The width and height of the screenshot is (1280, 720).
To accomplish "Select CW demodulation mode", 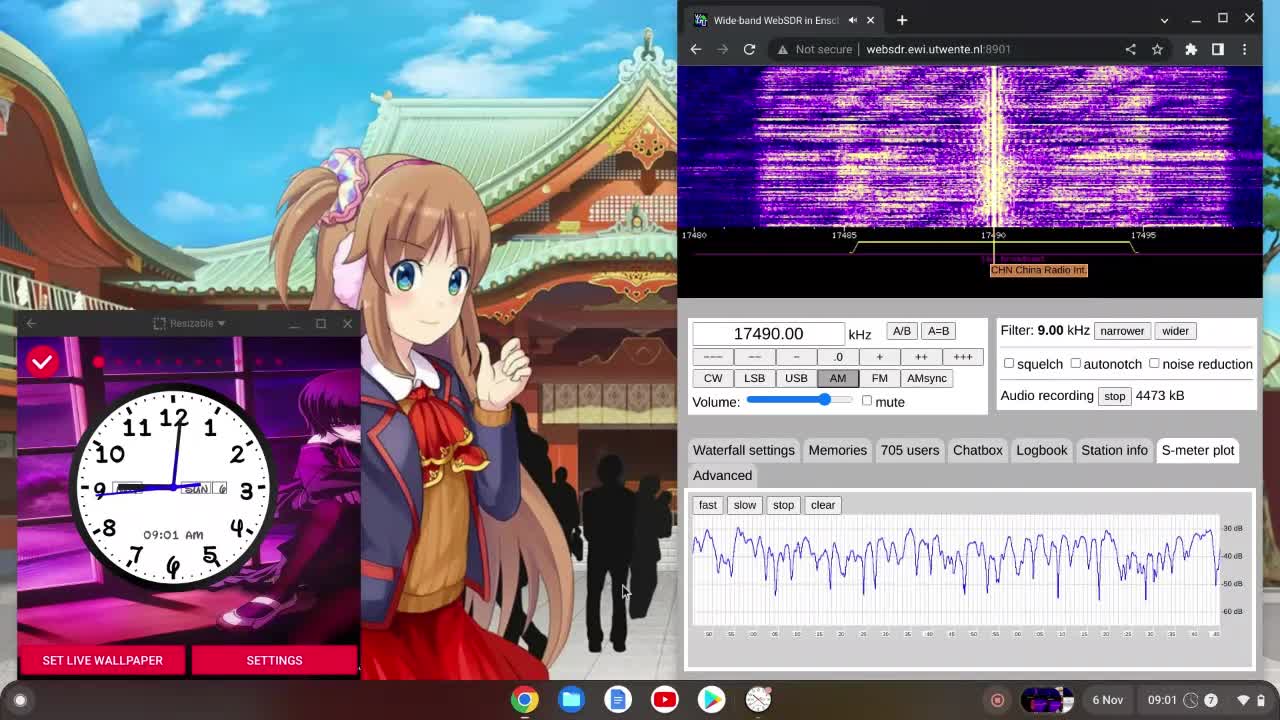I will (x=713, y=378).
